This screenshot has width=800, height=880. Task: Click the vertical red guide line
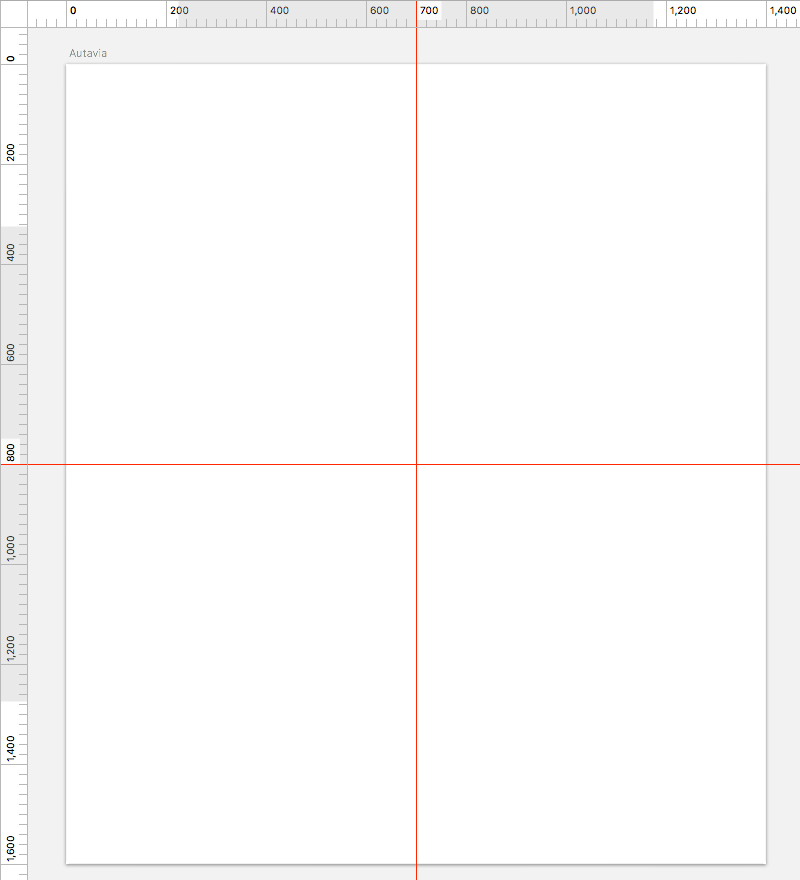click(417, 224)
